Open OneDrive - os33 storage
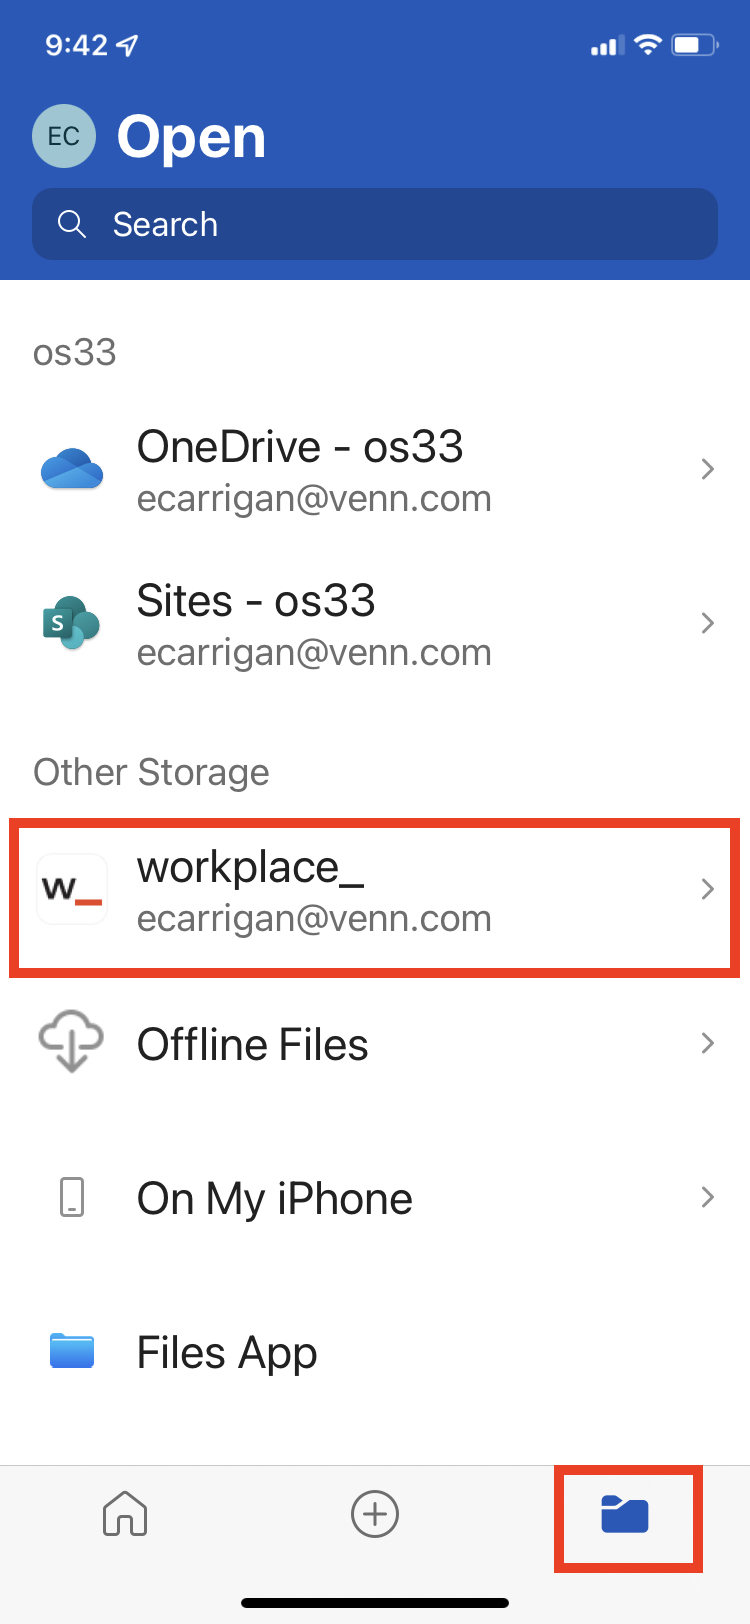 (375, 470)
